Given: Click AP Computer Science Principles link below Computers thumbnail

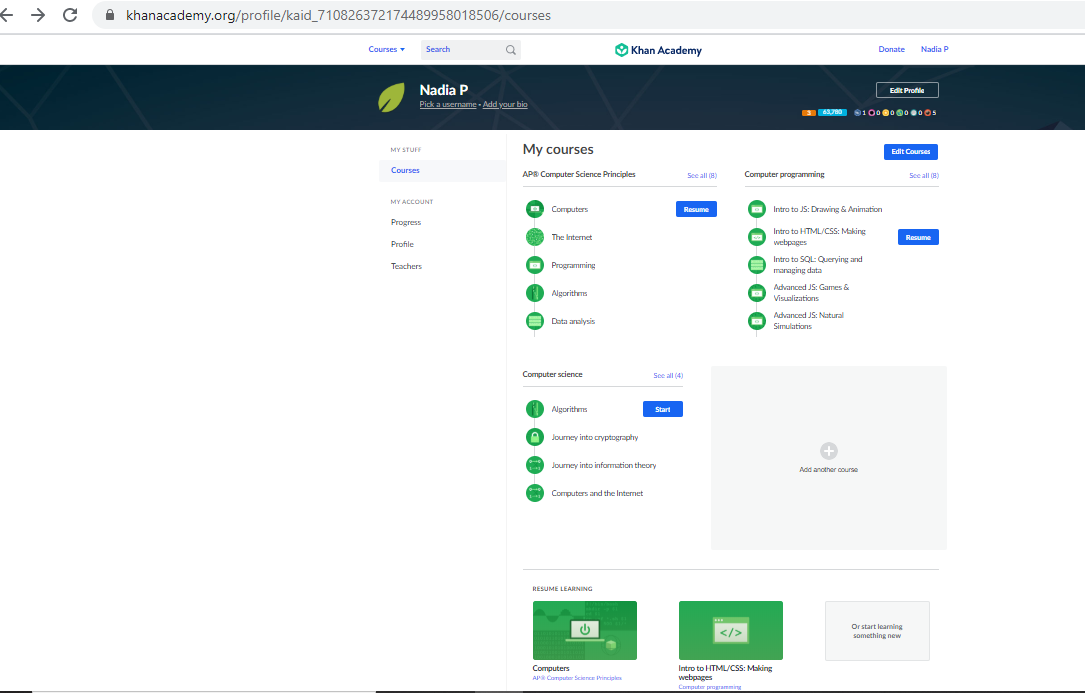Looking at the screenshot, I should (x=577, y=678).
